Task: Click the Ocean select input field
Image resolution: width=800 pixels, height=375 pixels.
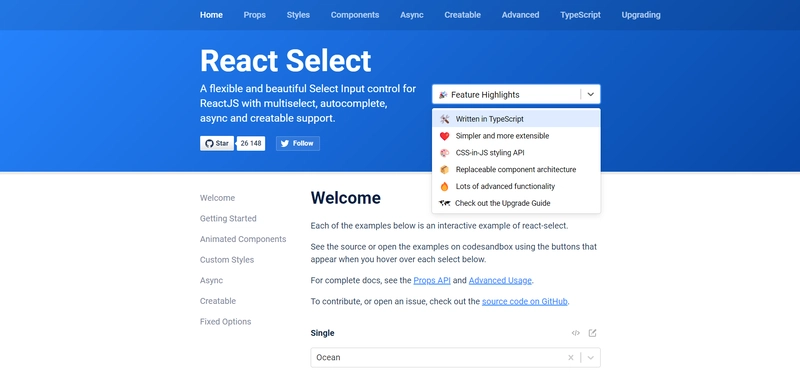Action: [455, 358]
